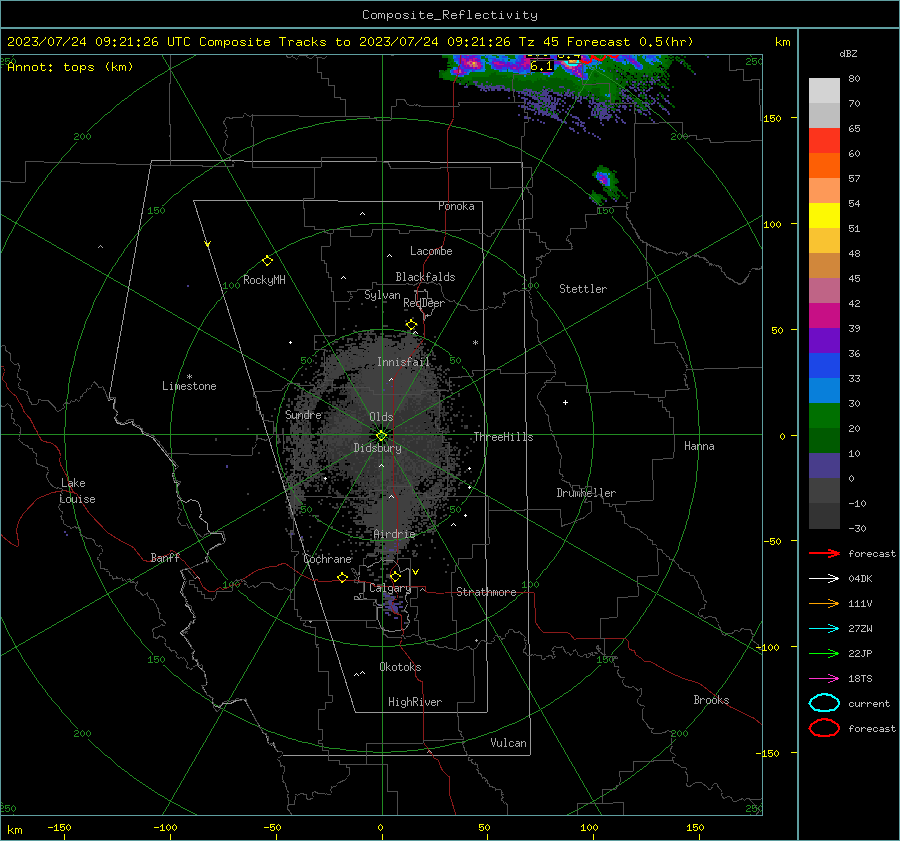This screenshot has width=900, height=841.
Task: Click the HighRiver town label
Action: [x=415, y=702]
